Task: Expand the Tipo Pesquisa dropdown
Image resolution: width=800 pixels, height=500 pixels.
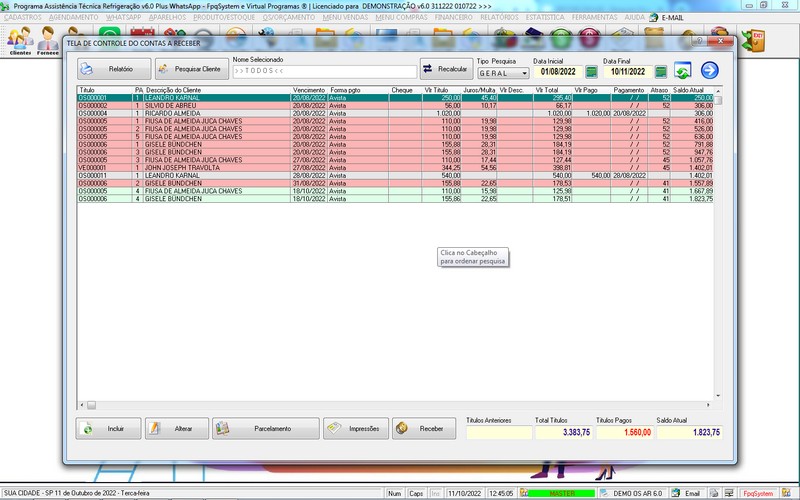Action: [525, 73]
